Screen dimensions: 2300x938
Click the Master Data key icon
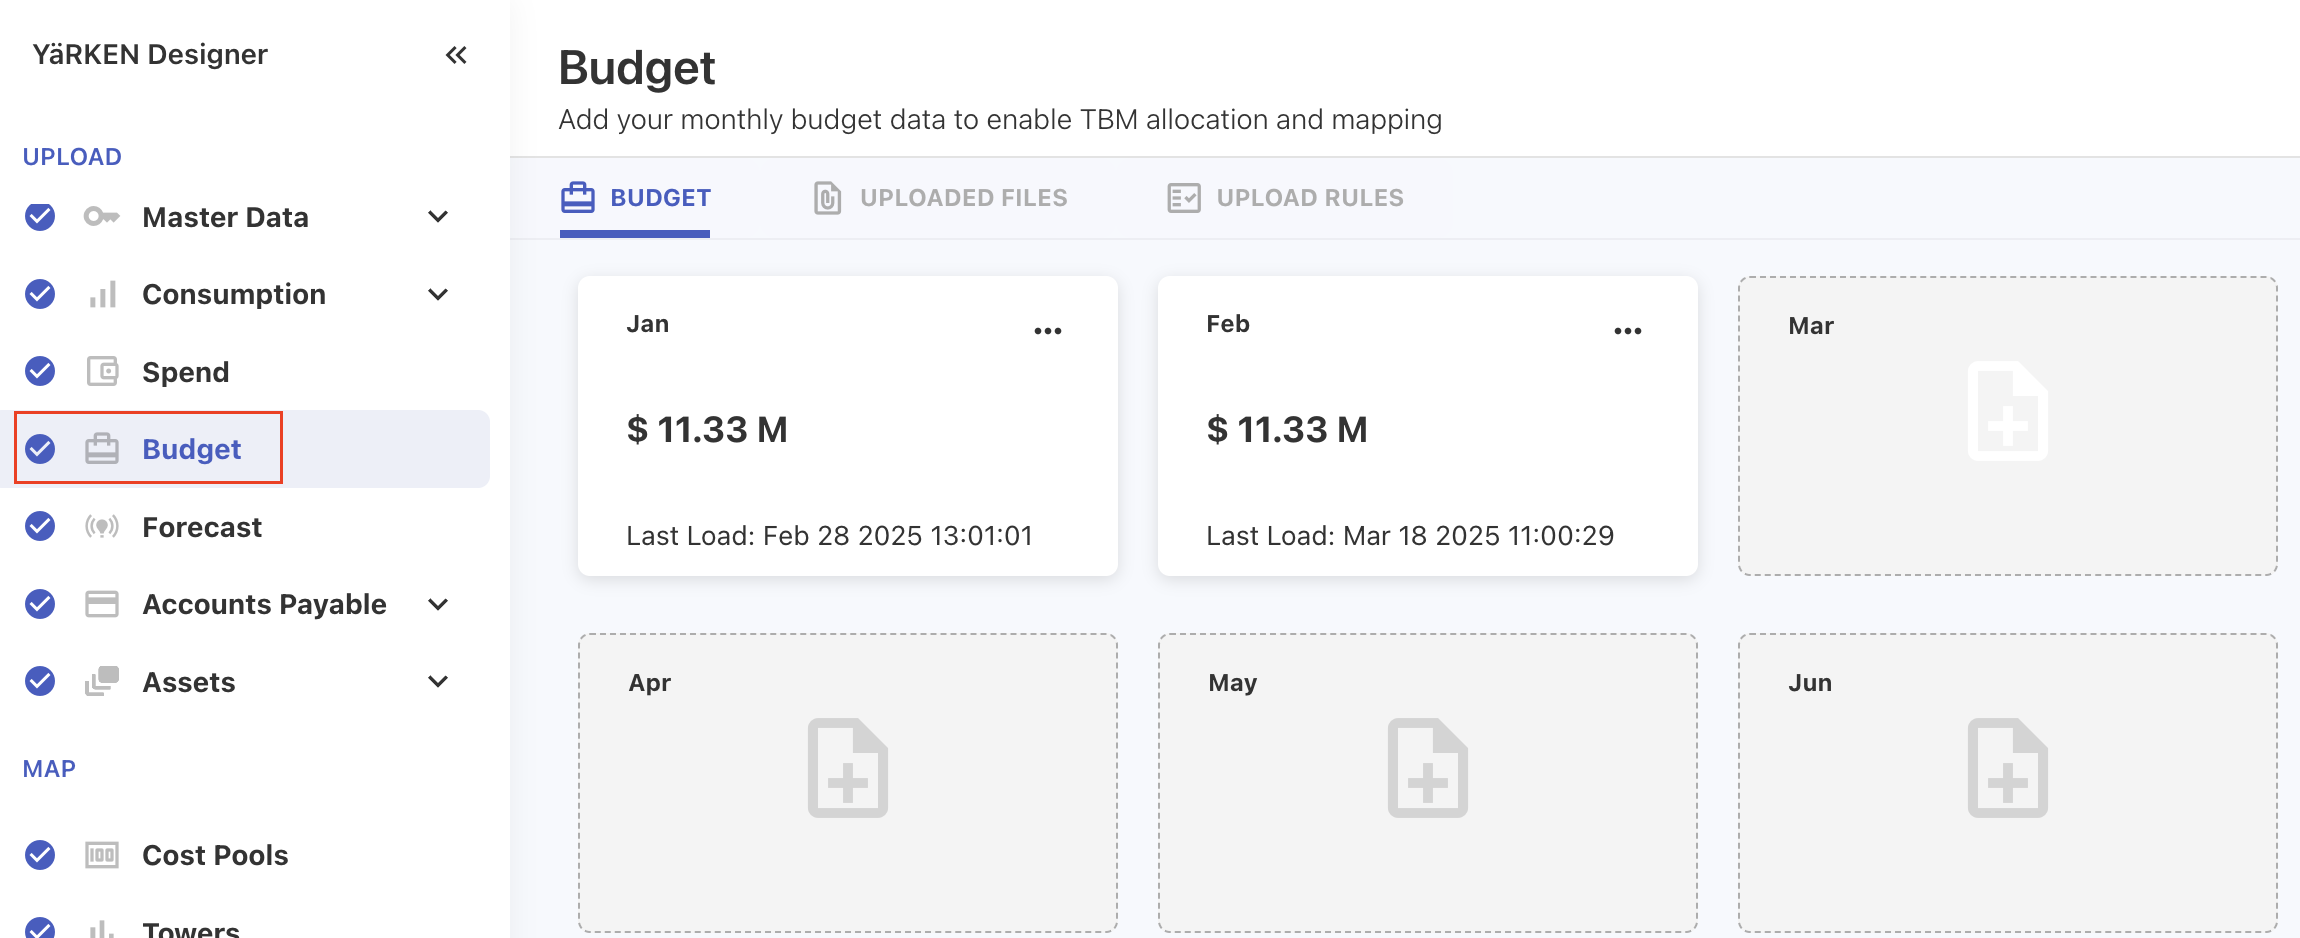click(101, 217)
